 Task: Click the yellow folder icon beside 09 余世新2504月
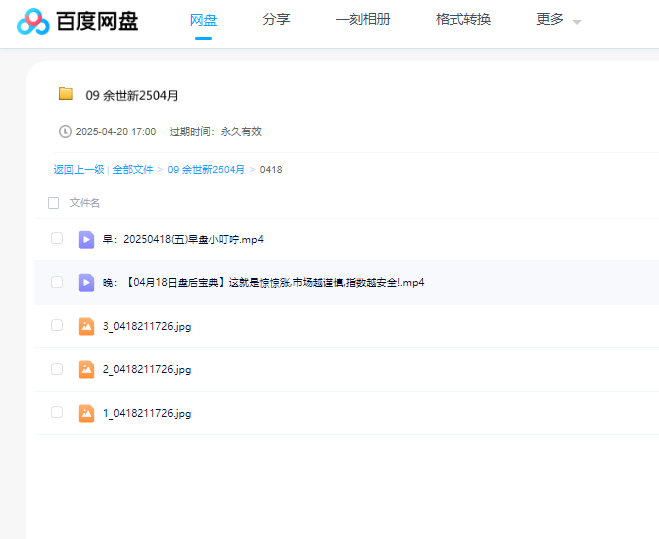coord(66,94)
